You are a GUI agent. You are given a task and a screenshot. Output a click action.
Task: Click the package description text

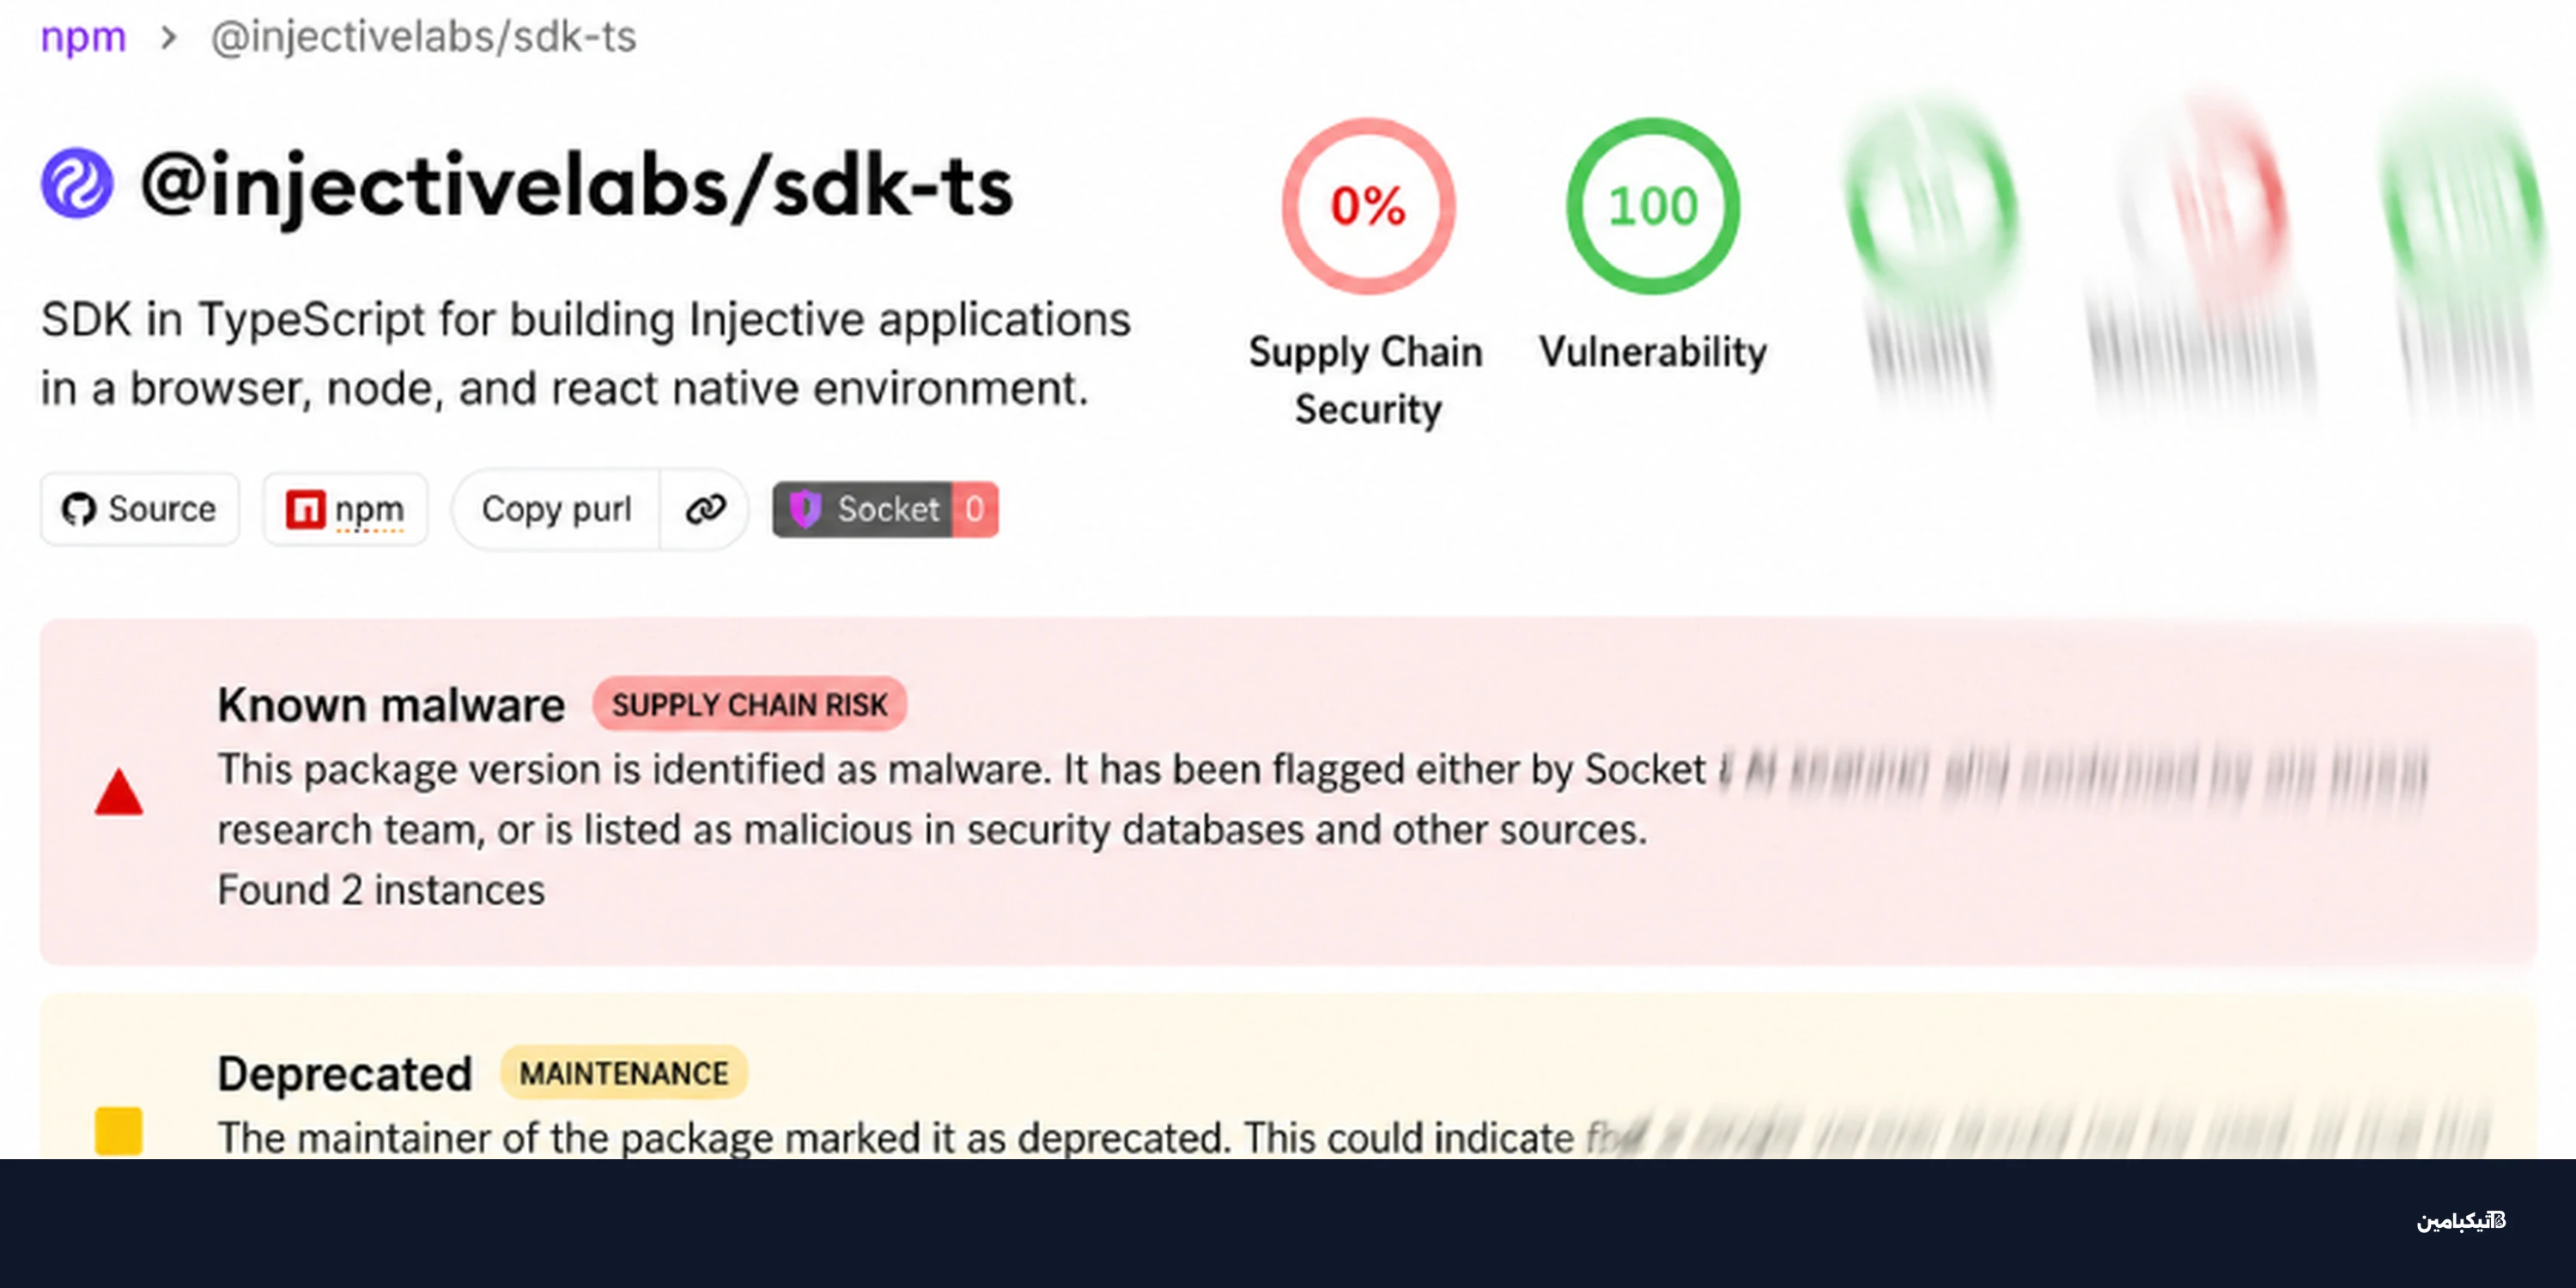585,354
